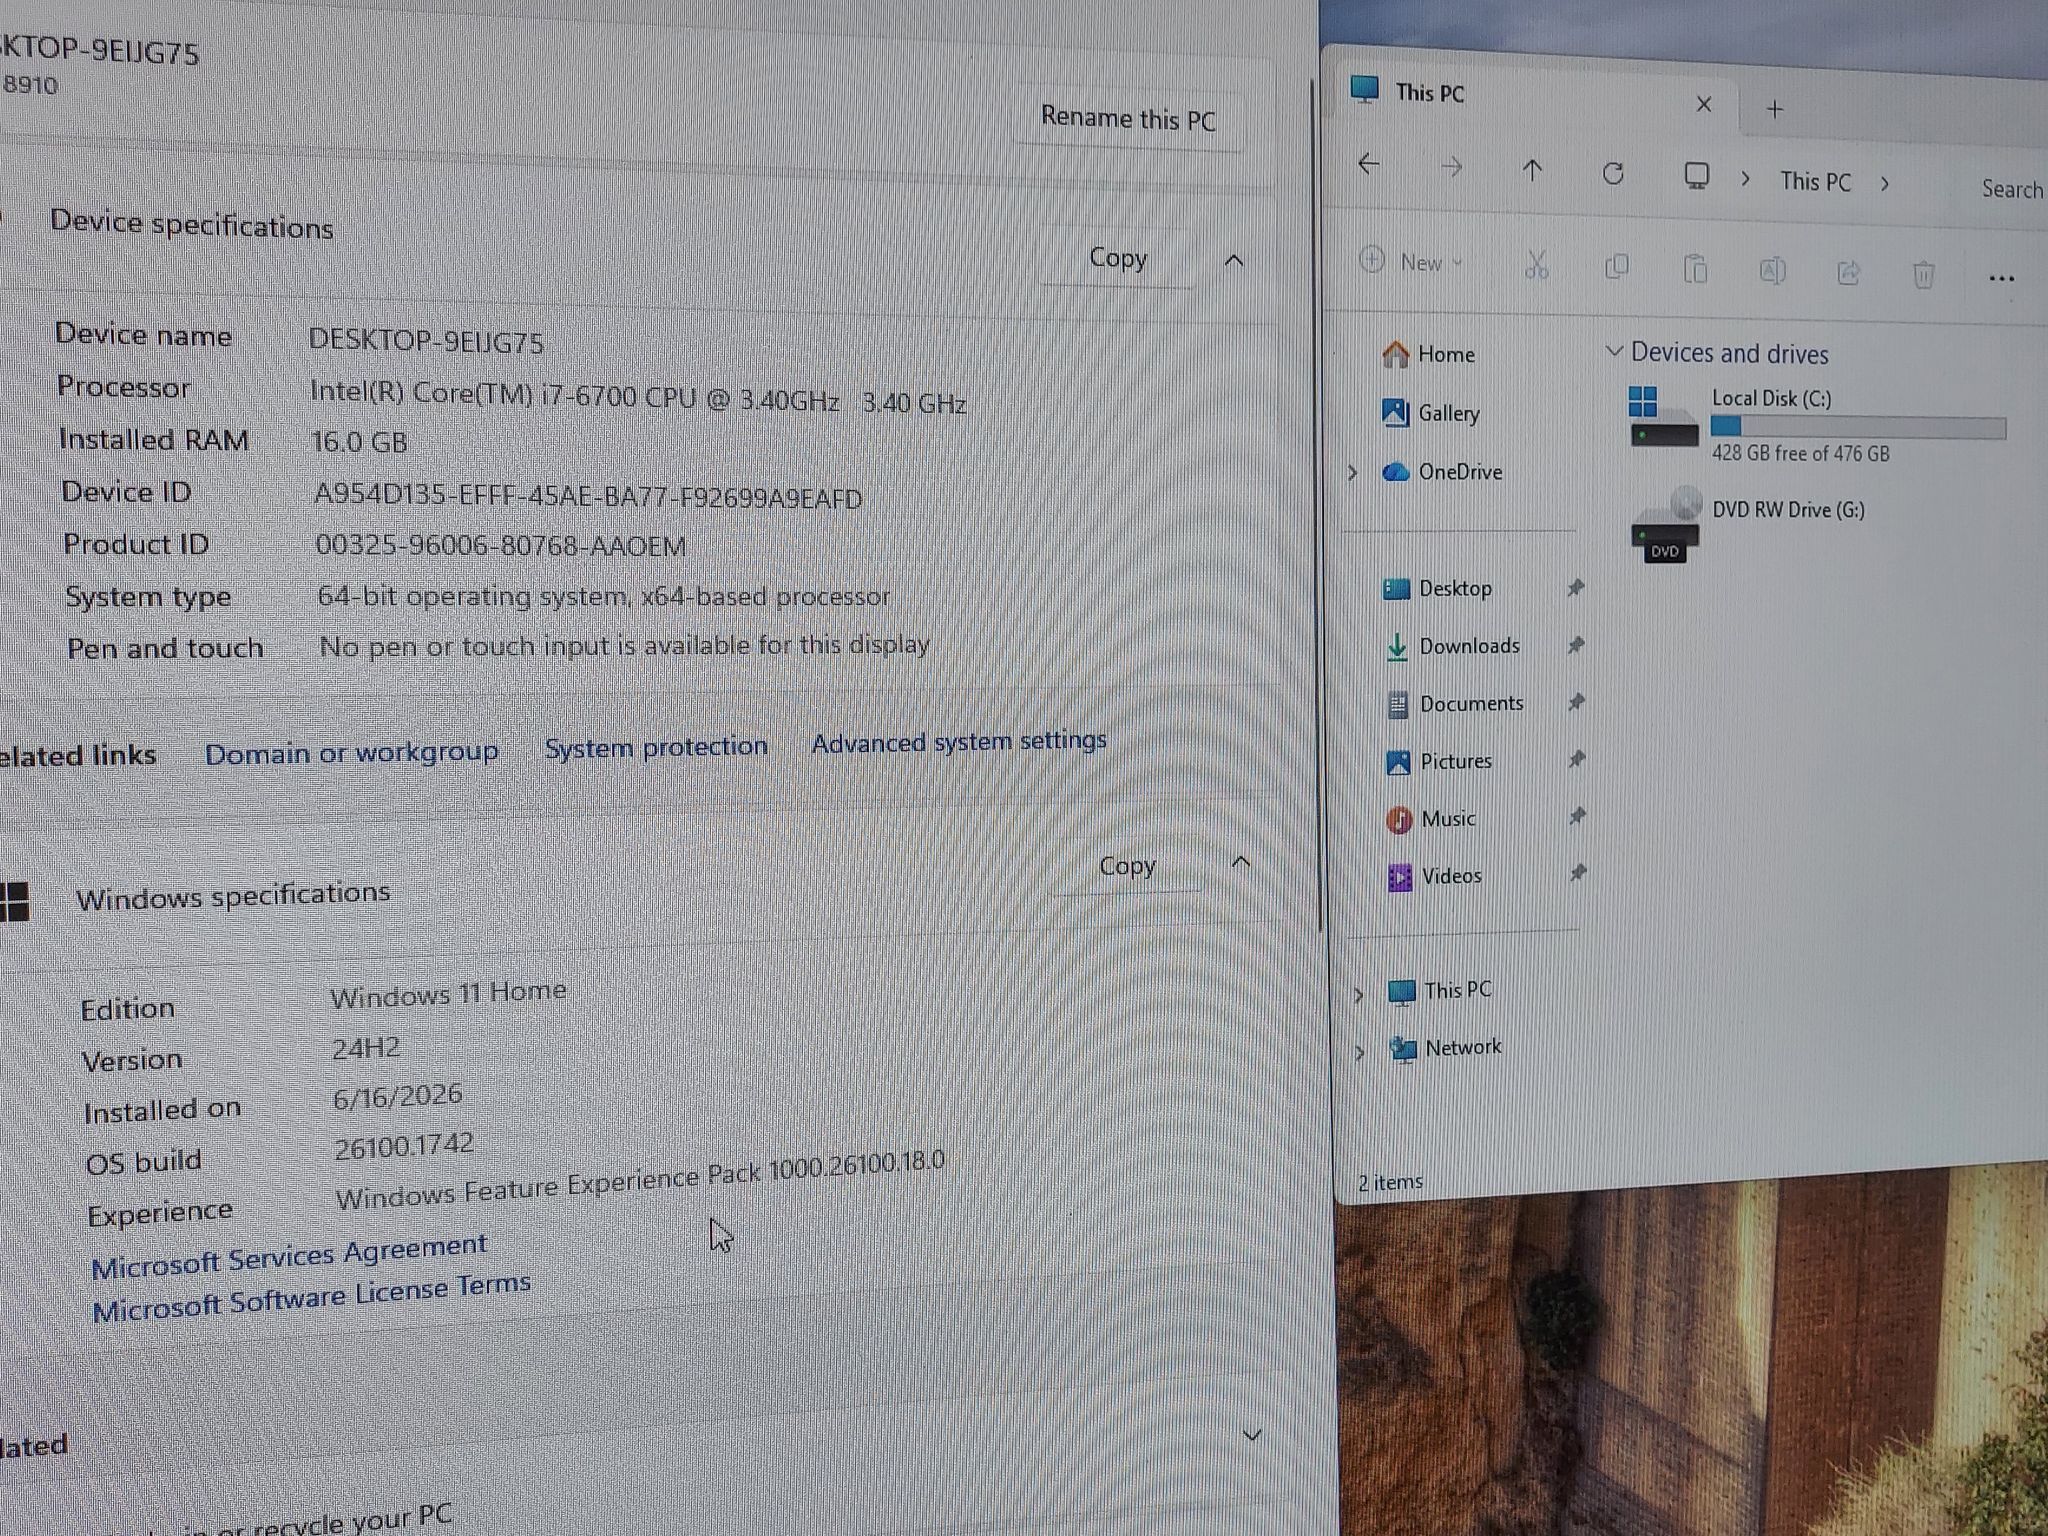
Task: Open the New item dropdown in Explorer
Action: click(x=1412, y=262)
